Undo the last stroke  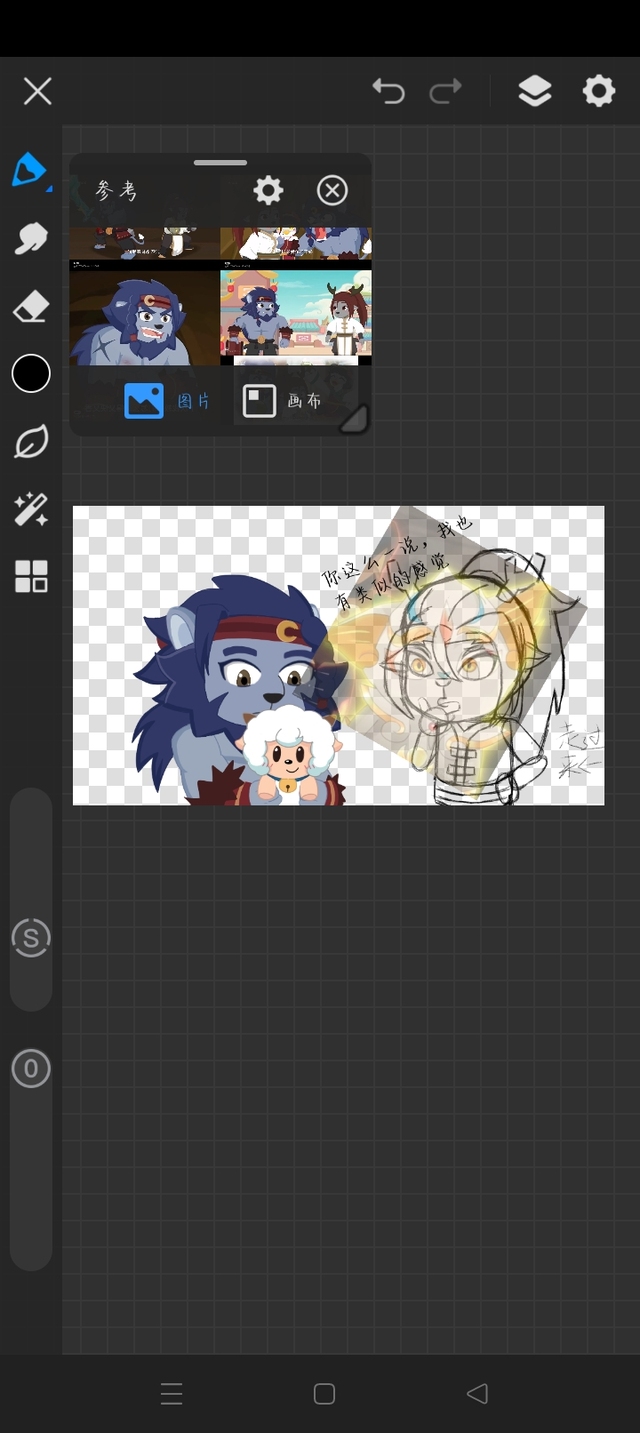(388, 92)
